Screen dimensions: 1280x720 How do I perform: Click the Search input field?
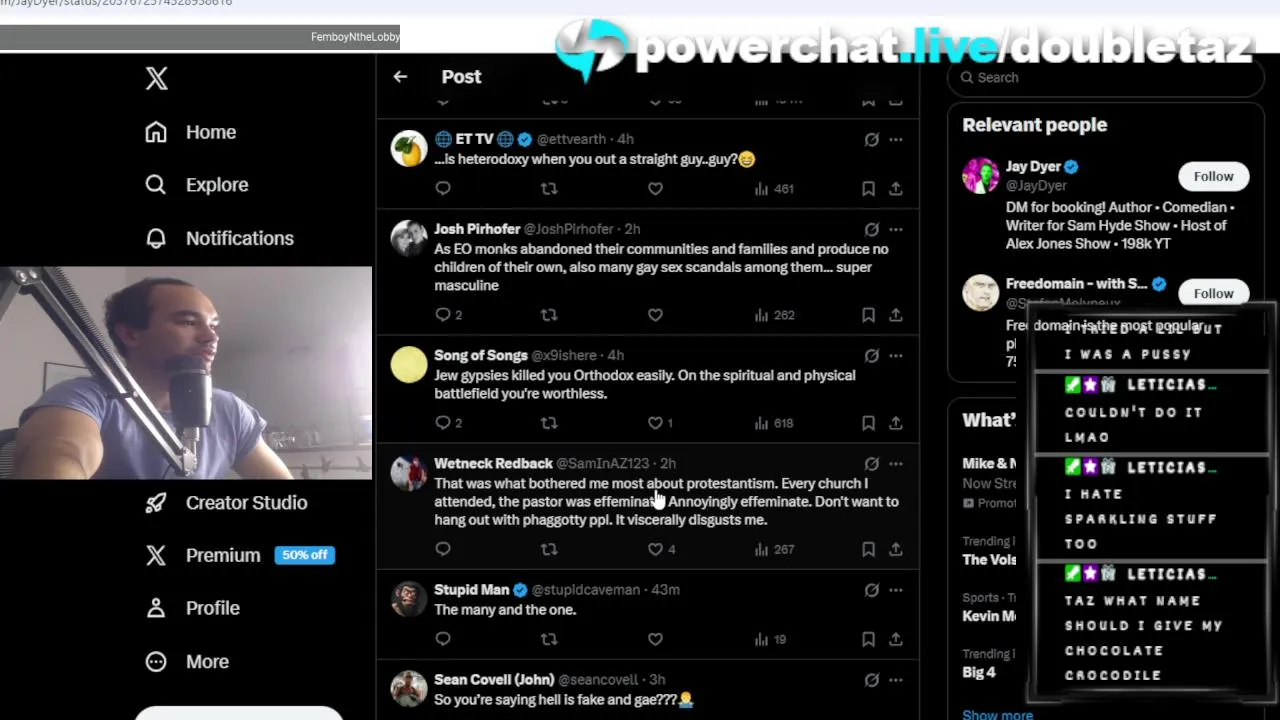coord(1105,78)
